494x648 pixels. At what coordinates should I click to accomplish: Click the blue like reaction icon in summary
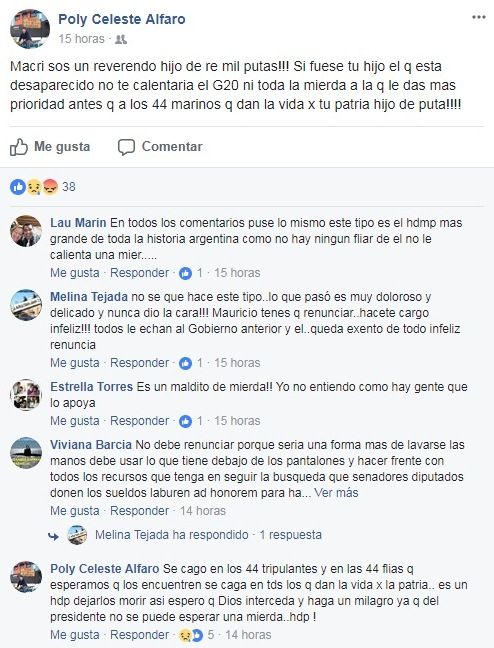click(x=17, y=187)
